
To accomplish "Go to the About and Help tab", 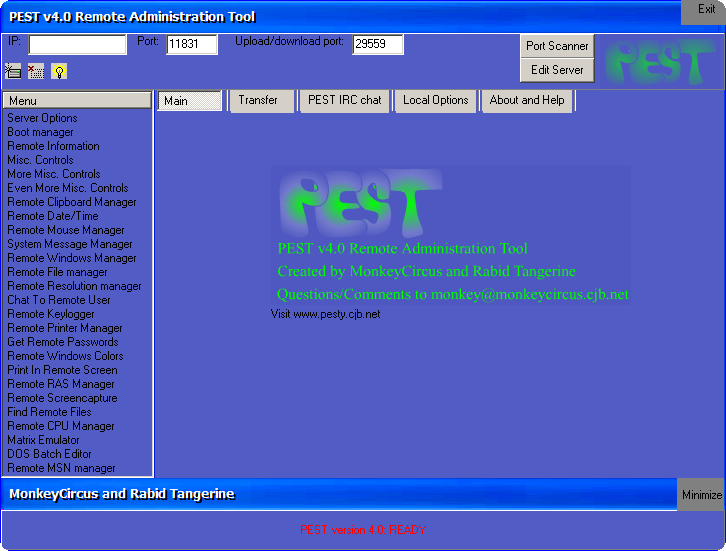I will 527,100.
